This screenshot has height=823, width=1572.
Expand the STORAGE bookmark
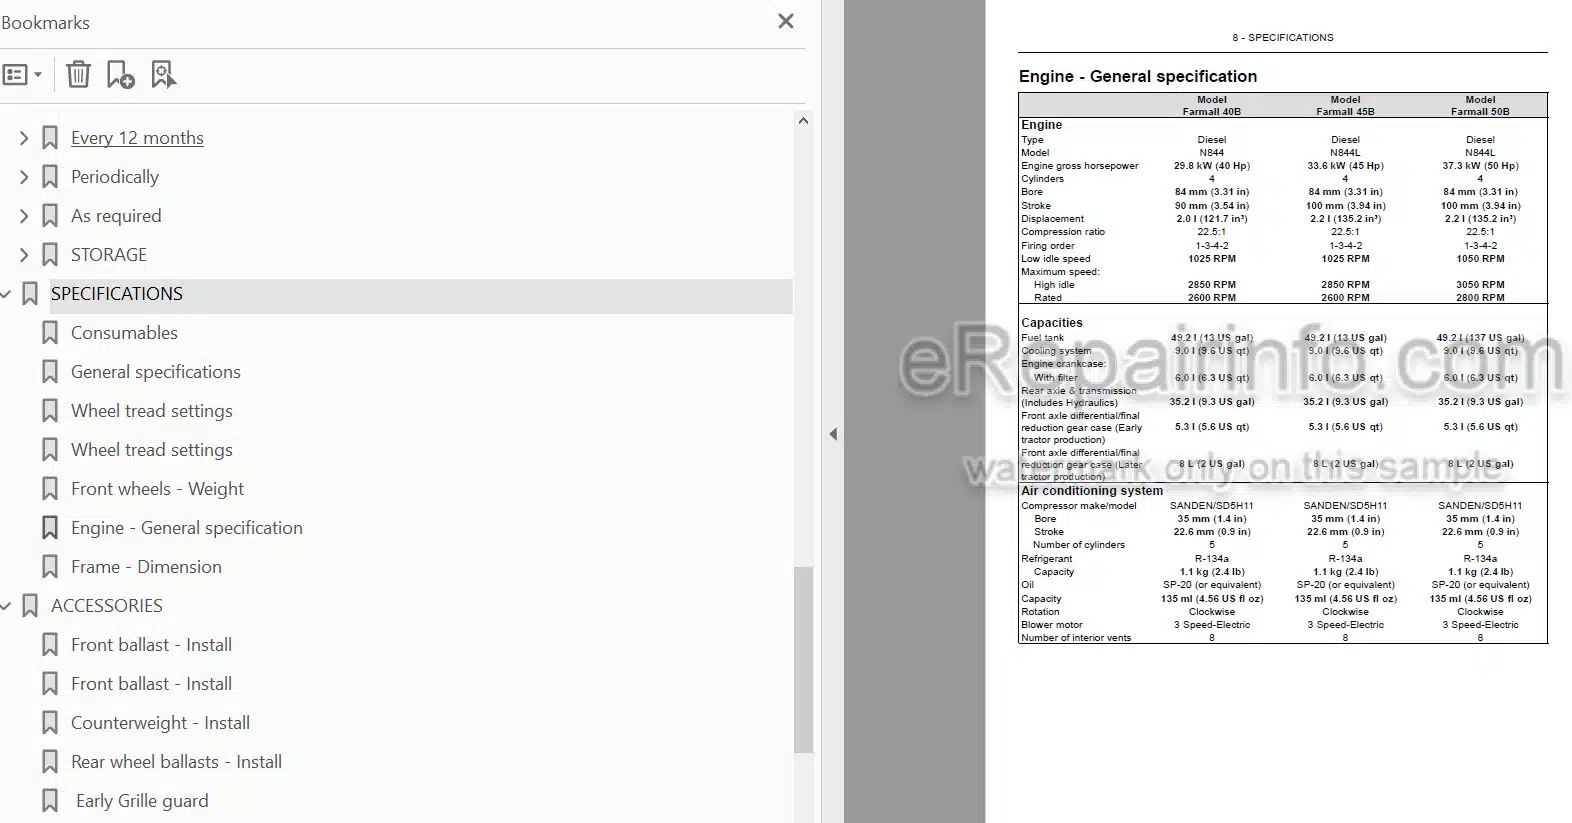[x=24, y=255]
